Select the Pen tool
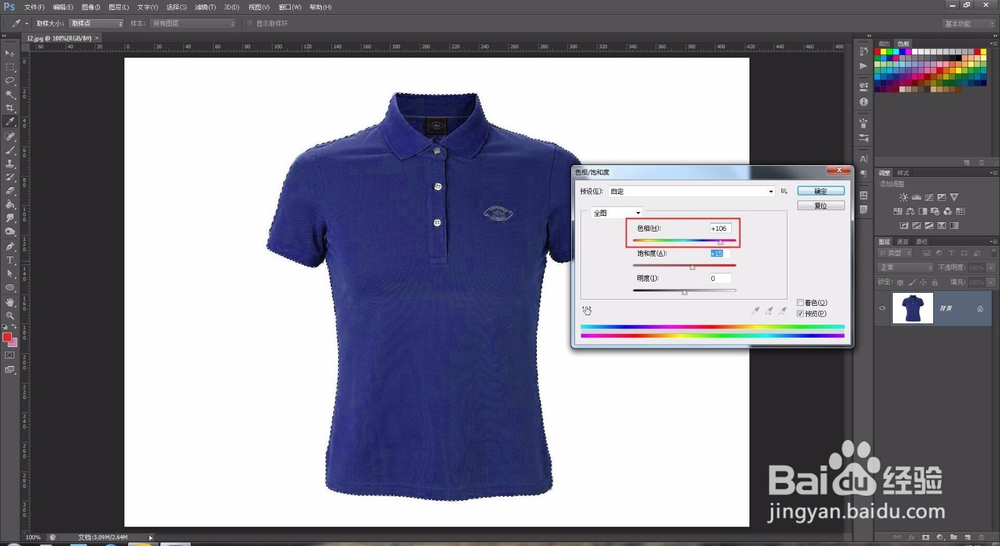1000x546 pixels. [10, 246]
